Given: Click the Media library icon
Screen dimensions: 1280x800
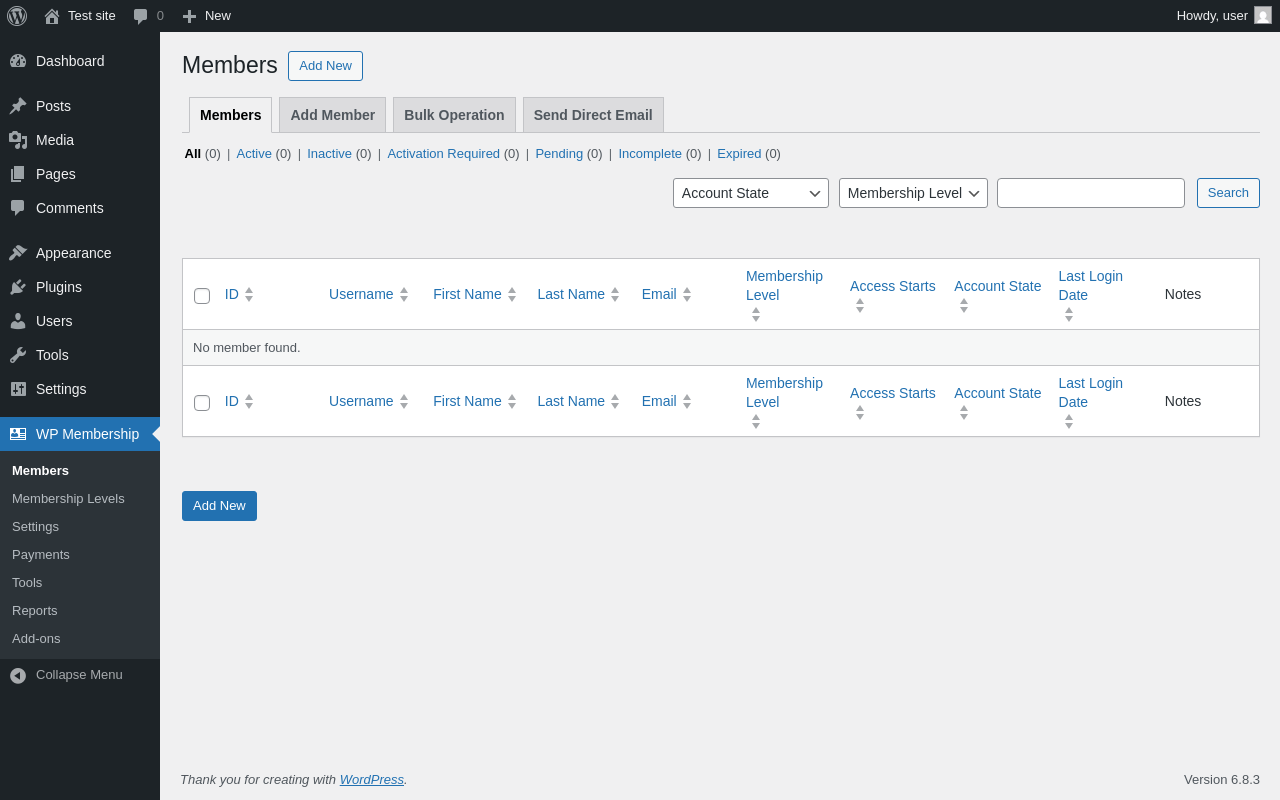Looking at the screenshot, I should click(x=18, y=140).
